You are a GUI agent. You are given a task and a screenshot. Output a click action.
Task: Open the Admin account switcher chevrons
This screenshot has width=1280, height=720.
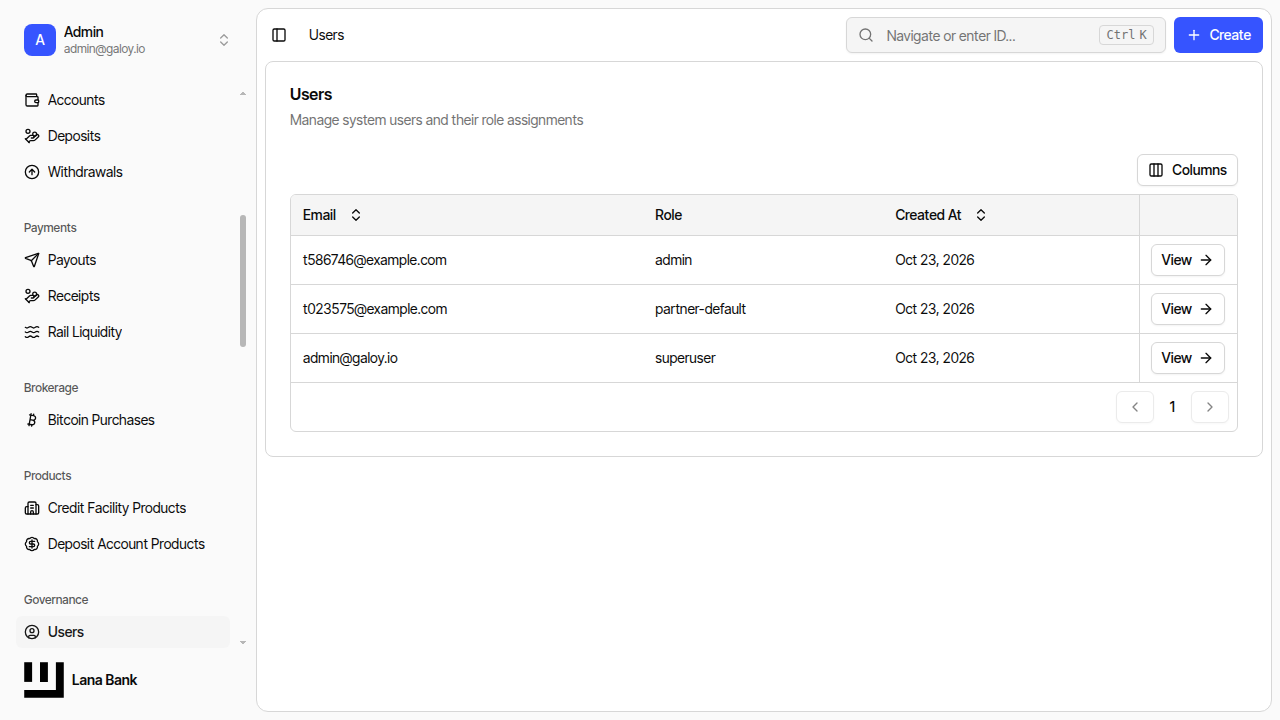tap(224, 40)
